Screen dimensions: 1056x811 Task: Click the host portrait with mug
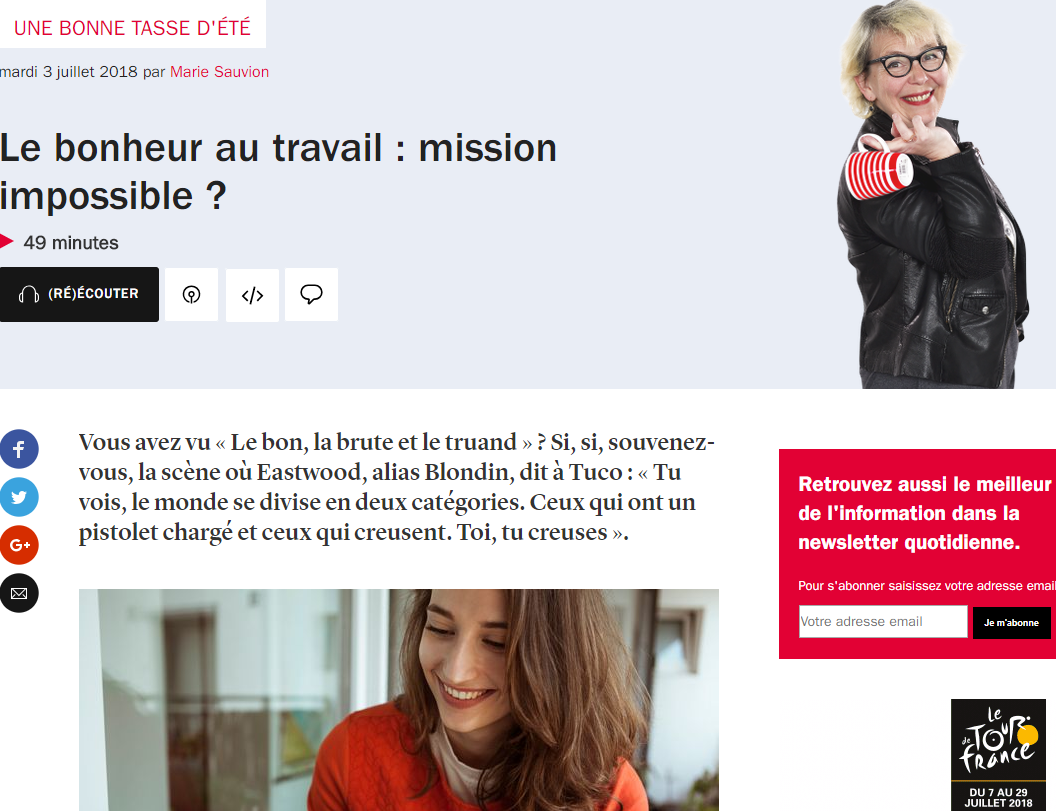(933, 195)
